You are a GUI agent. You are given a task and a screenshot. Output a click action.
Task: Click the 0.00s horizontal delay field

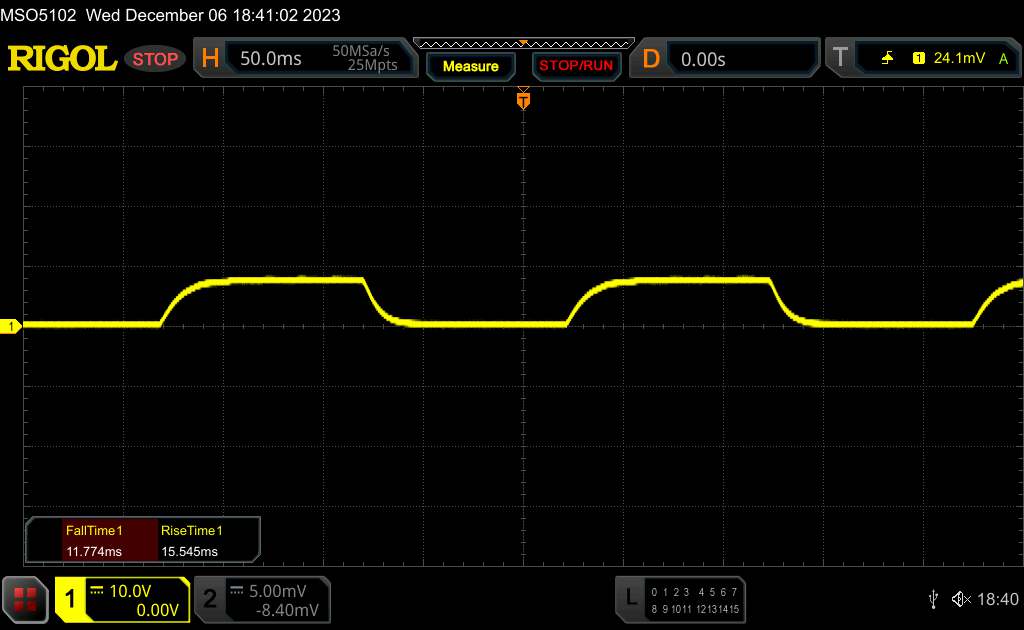pos(740,59)
